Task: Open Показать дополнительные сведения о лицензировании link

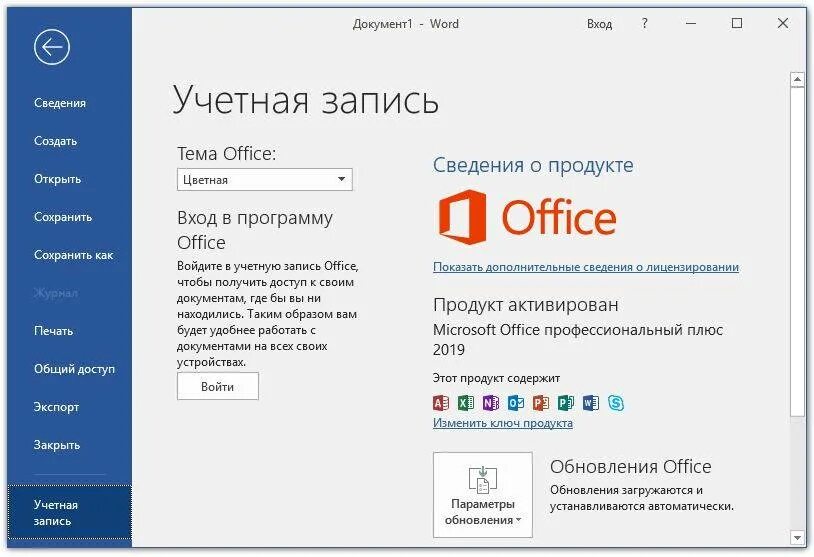Action: pyautogui.click(x=586, y=267)
